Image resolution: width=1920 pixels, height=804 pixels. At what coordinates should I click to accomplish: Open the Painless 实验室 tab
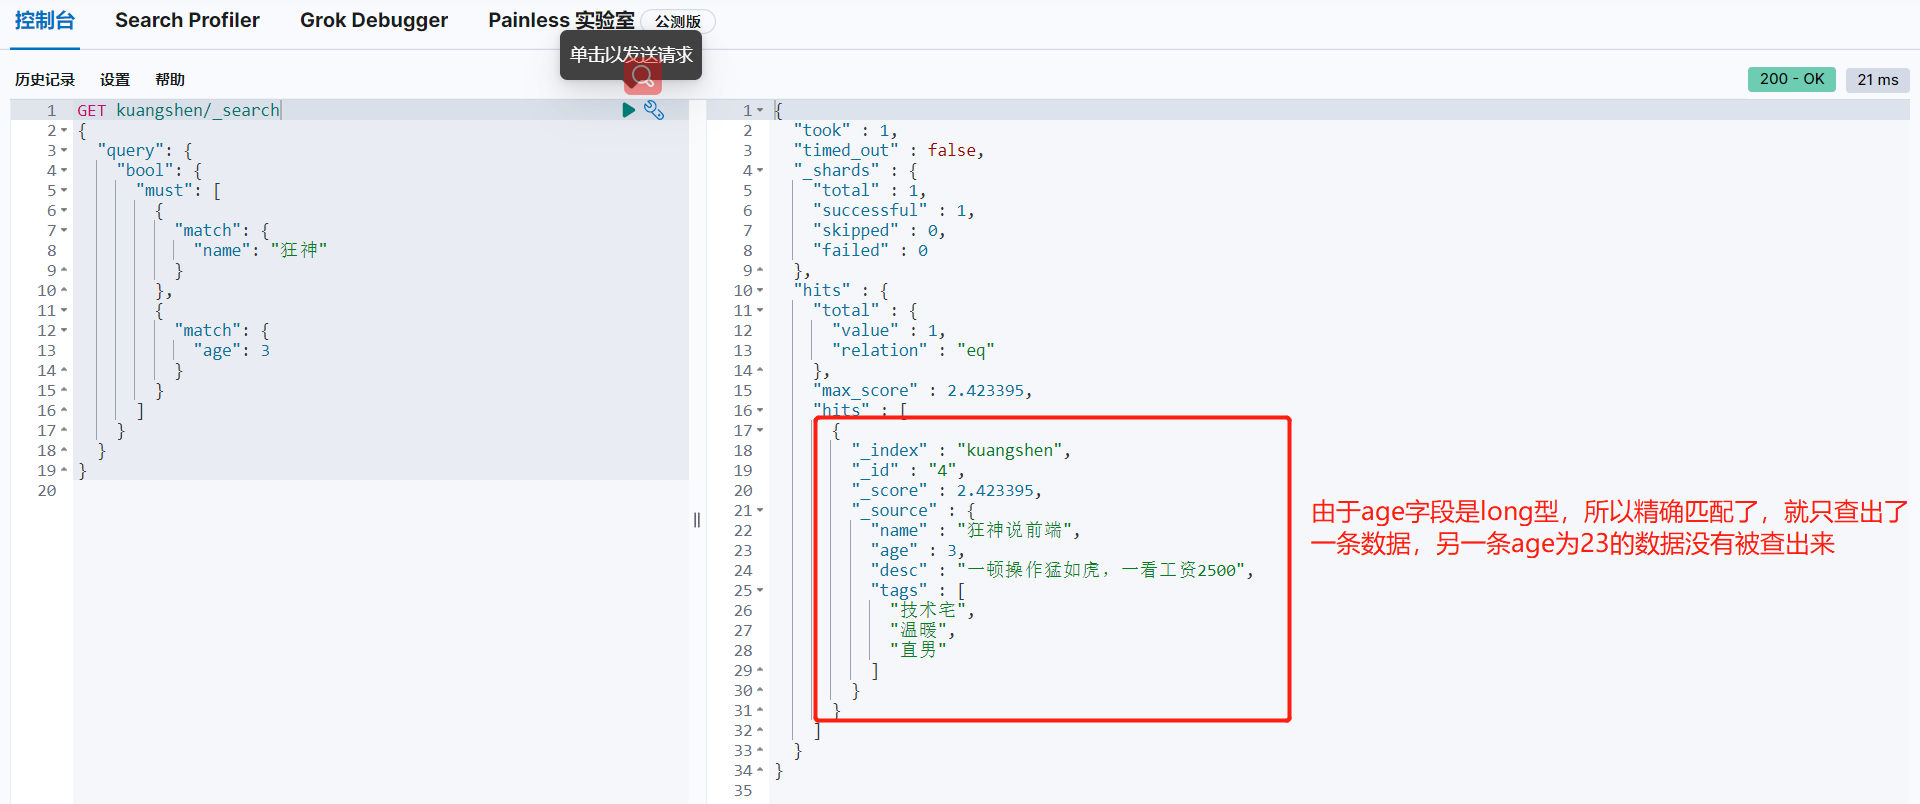(x=561, y=20)
